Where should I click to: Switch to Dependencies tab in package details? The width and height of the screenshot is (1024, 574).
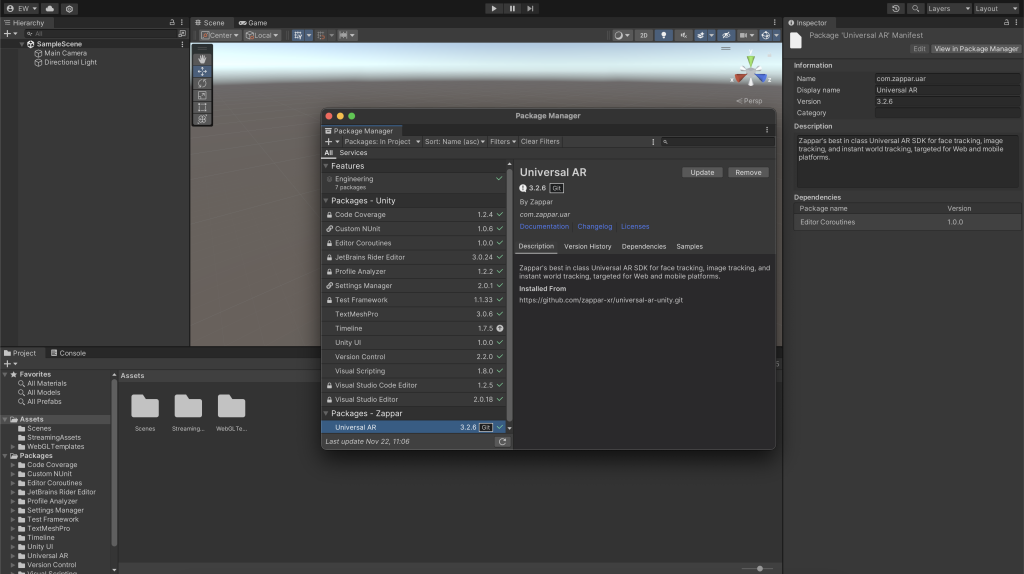[x=644, y=247]
